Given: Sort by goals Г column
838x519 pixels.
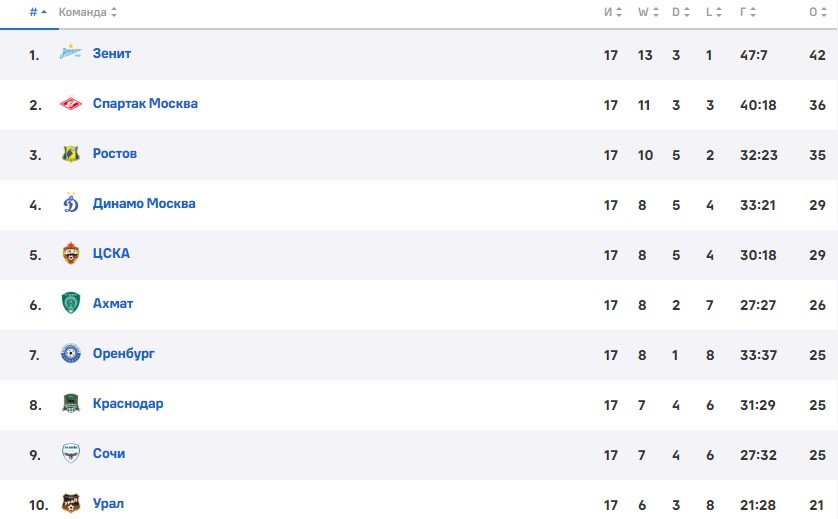Looking at the screenshot, I should coord(748,12).
